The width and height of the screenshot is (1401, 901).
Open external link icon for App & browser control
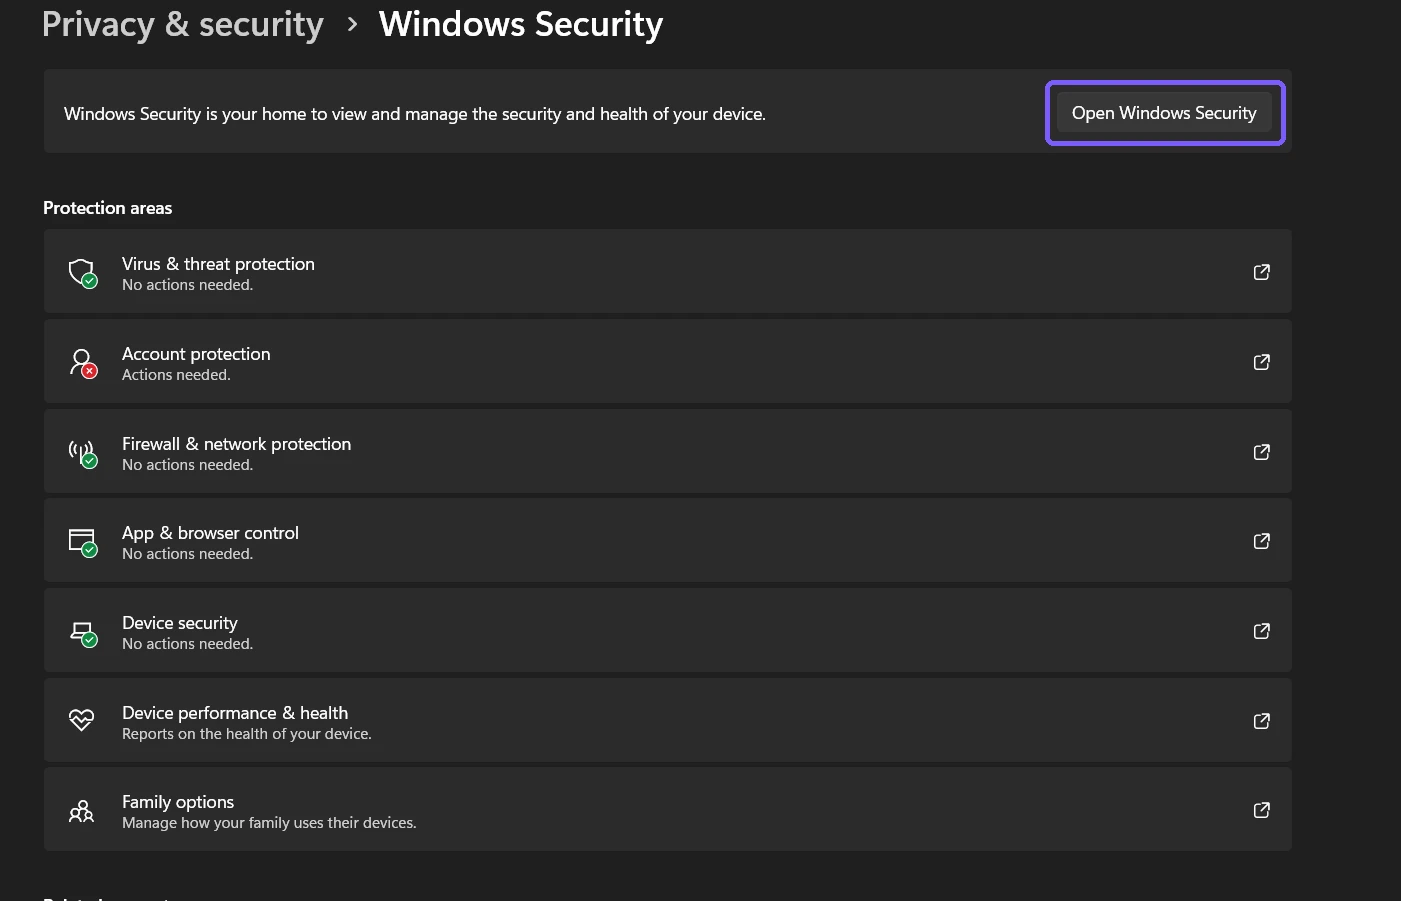(1262, 541)
